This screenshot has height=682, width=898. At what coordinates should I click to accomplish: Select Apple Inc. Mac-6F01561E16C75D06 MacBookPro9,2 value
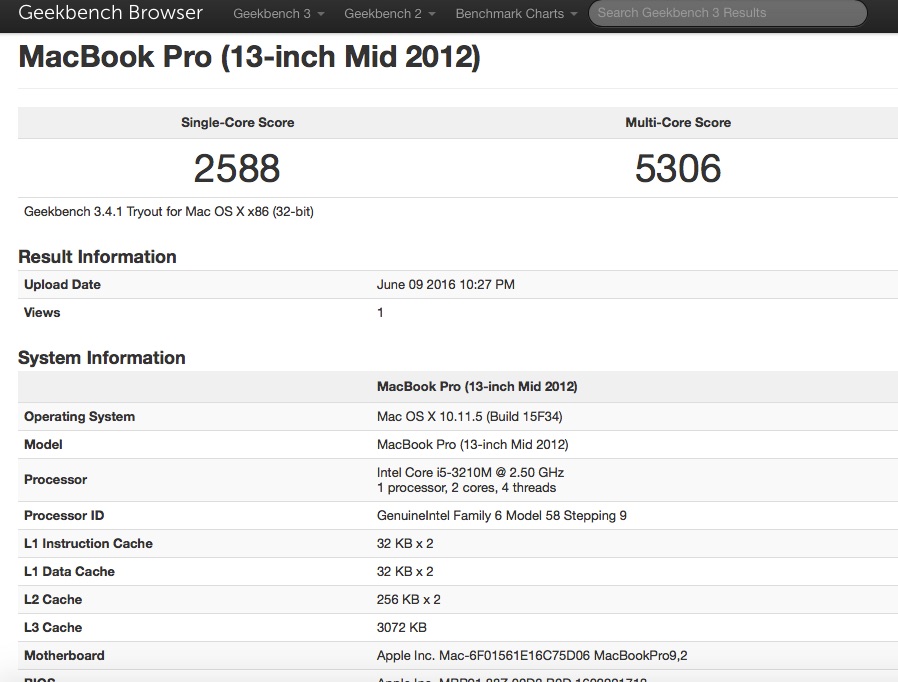point(532,656)
